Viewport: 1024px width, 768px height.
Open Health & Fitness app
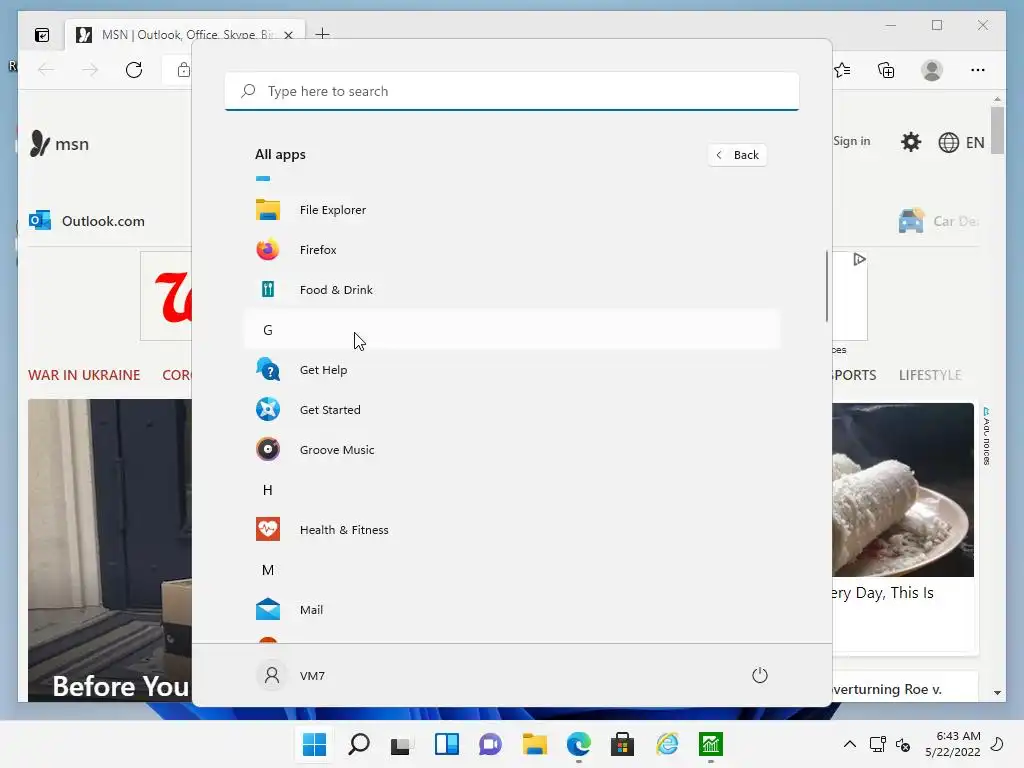512,530
